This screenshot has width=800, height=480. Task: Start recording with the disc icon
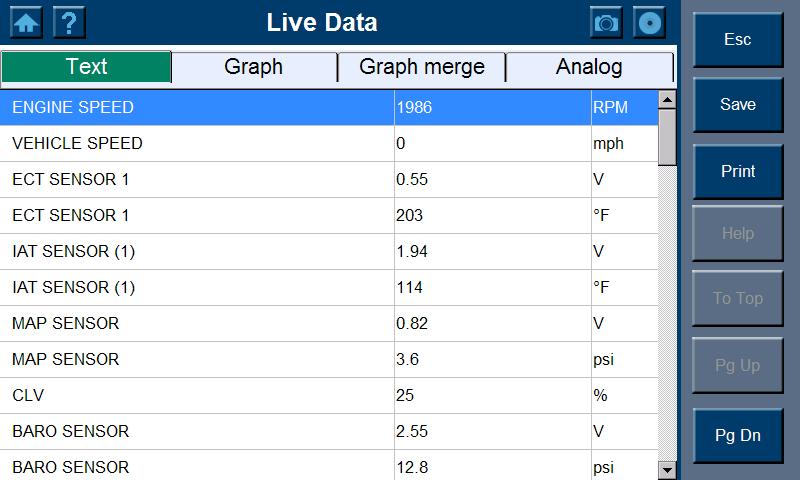[649, 22]
